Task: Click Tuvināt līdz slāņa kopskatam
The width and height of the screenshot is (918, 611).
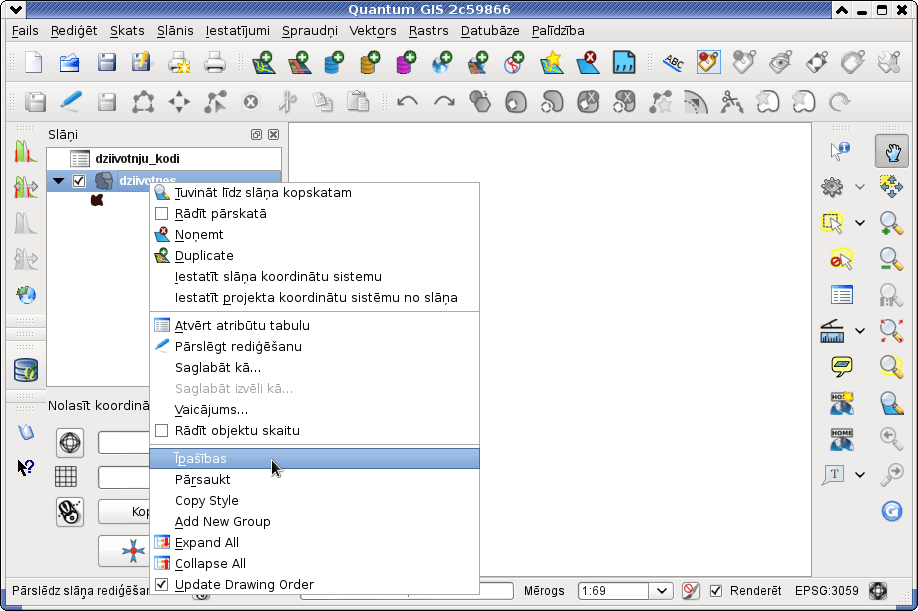Action: pyautogui.click(x=314, y=193)
